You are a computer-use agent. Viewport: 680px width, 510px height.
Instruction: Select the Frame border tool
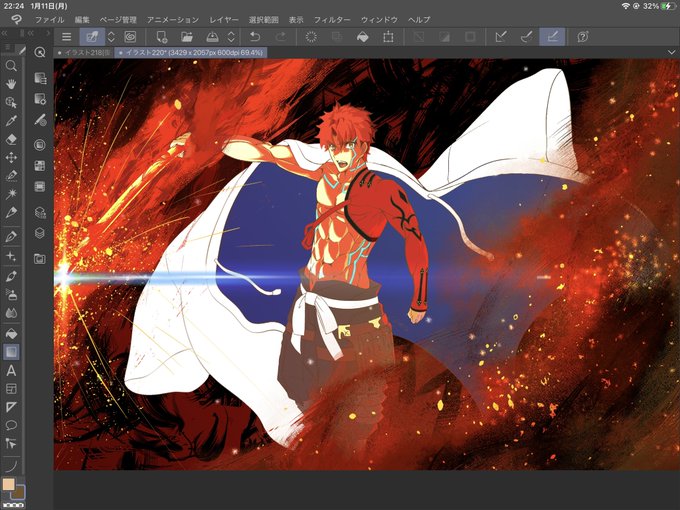pyautogui.click(x=11, y=389)
